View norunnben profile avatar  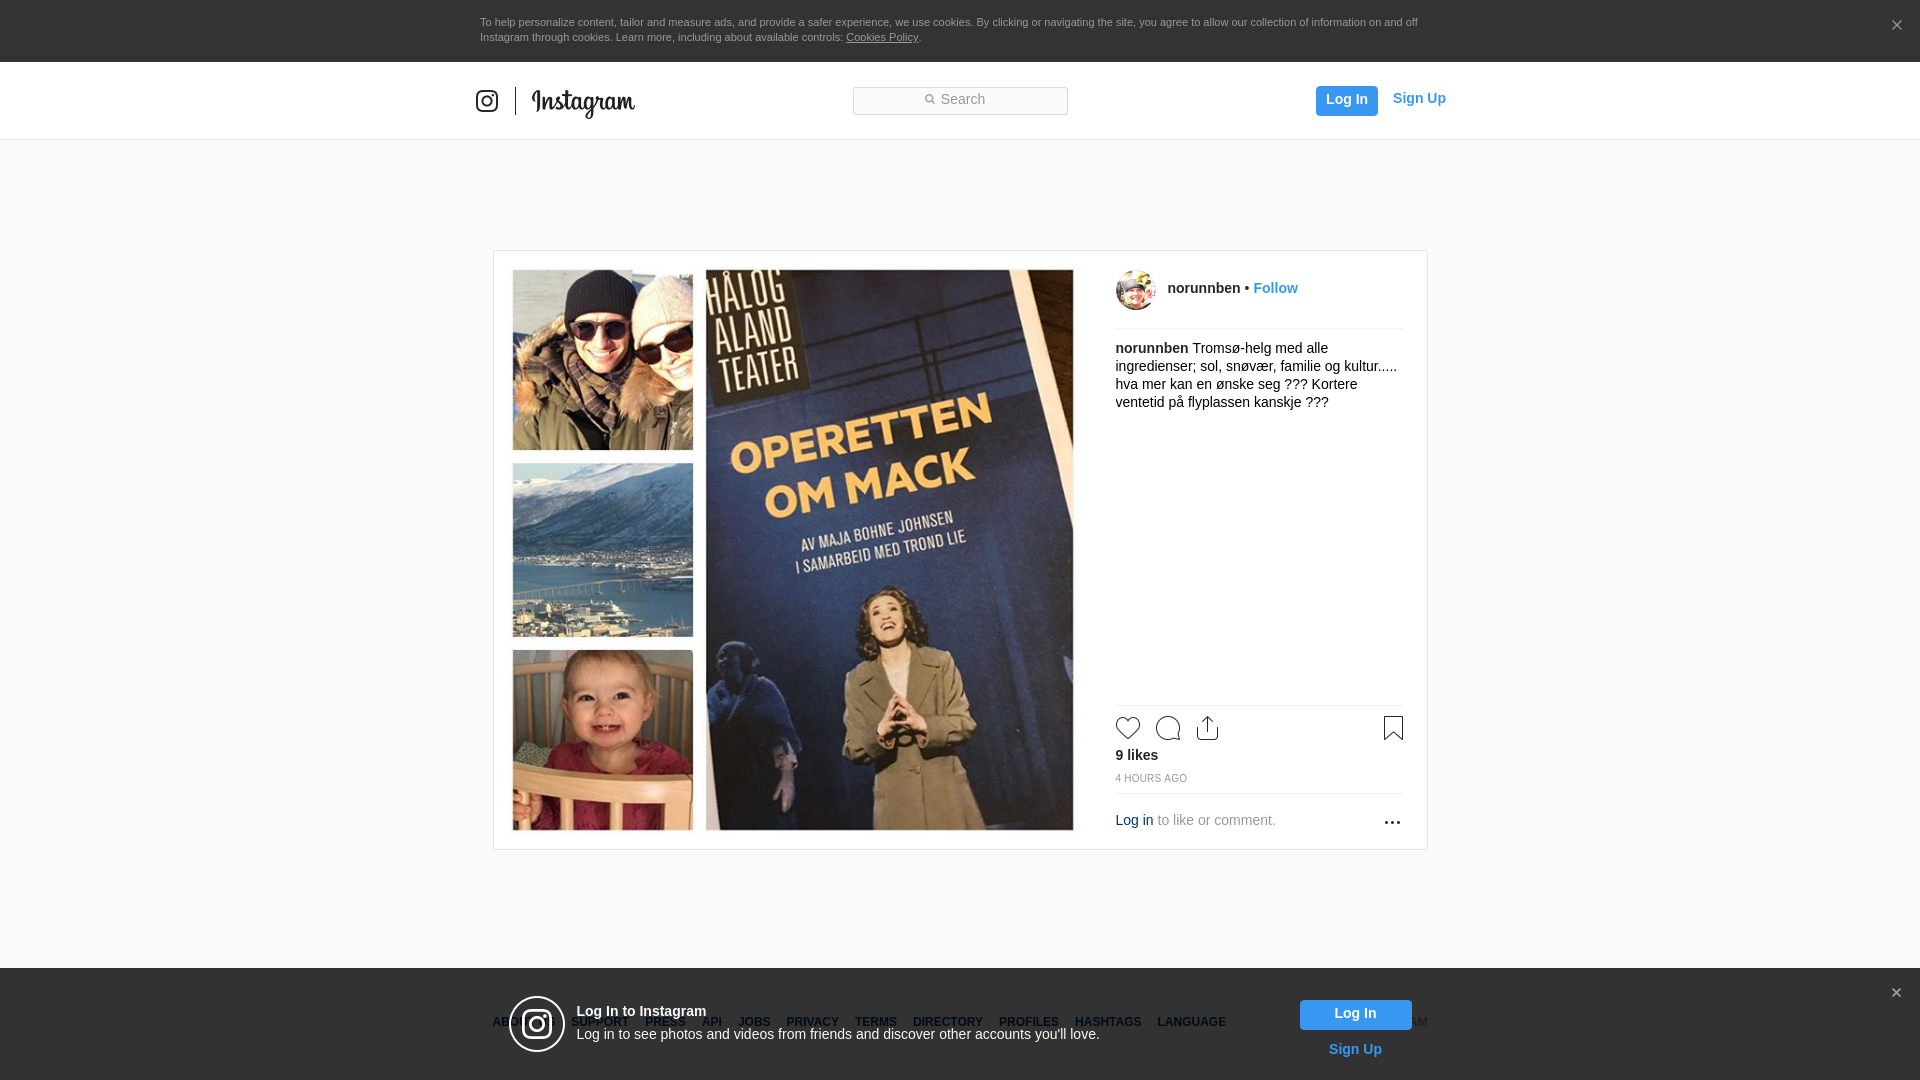[1136, 290]
